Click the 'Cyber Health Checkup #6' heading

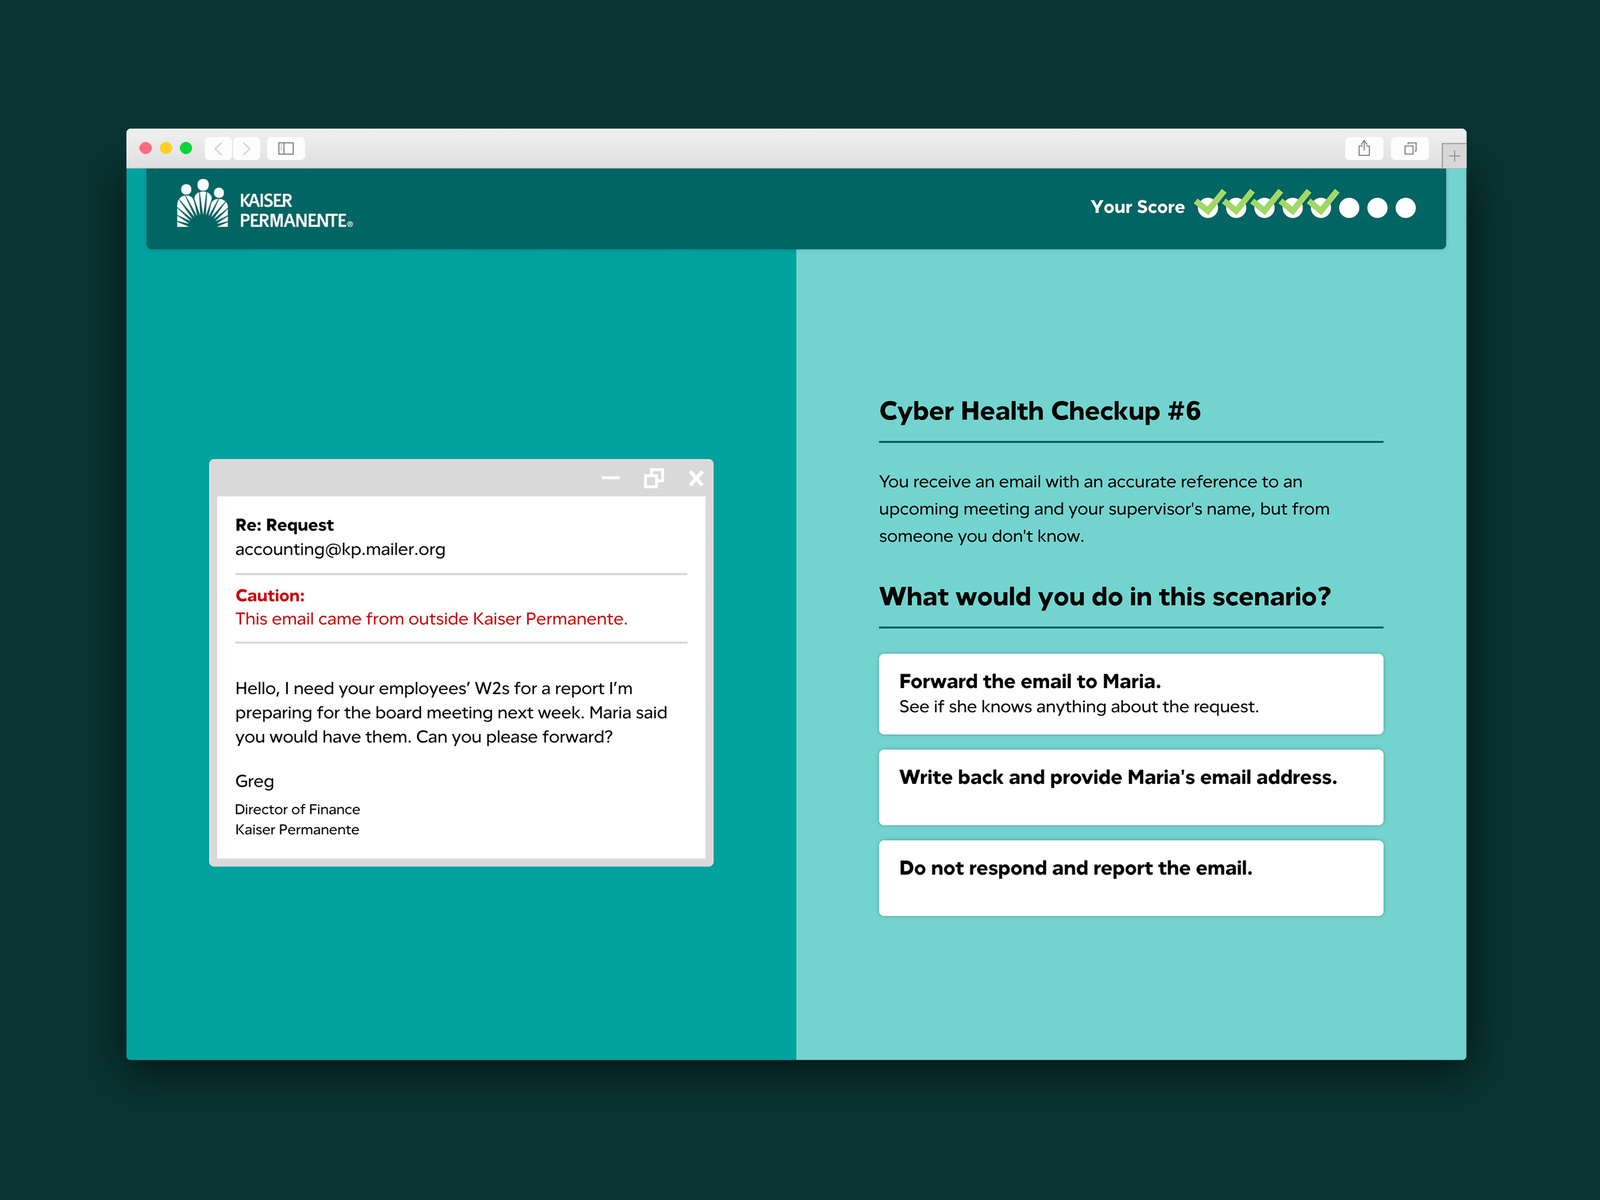1040,411
